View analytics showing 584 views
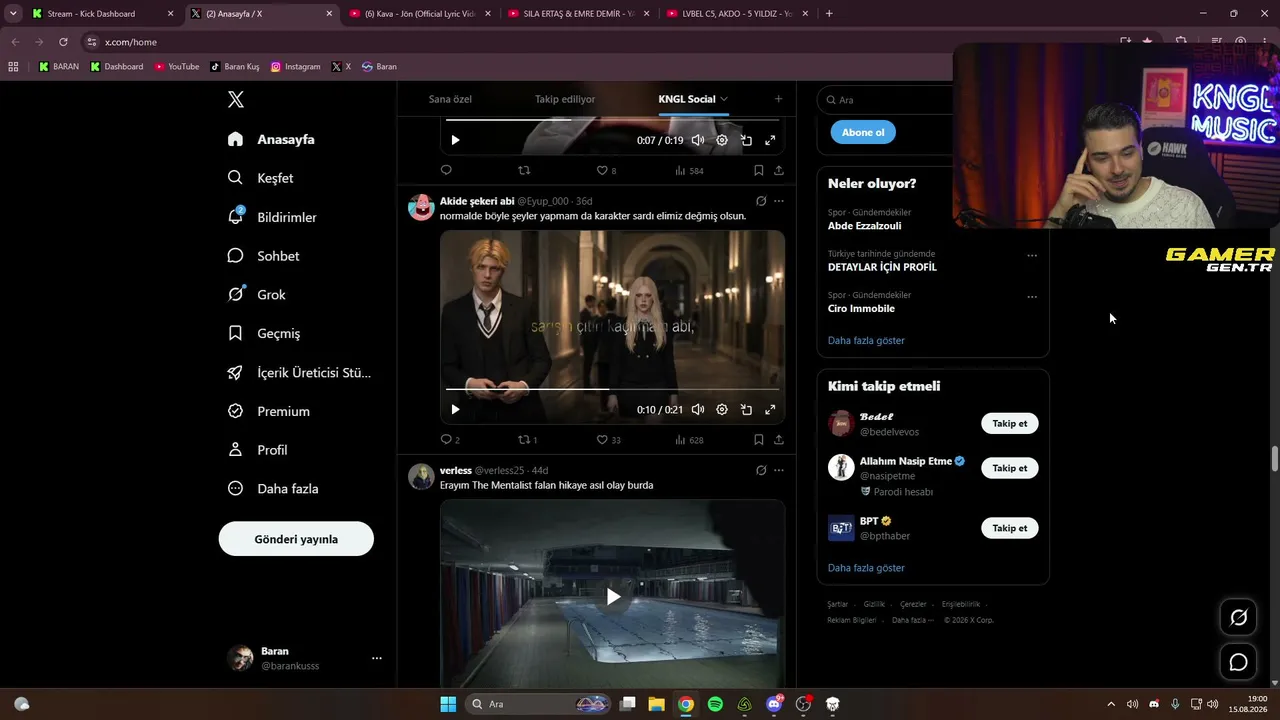This screenshot has height=720, width=1280. pyautogui.click(x=689, y=171)
